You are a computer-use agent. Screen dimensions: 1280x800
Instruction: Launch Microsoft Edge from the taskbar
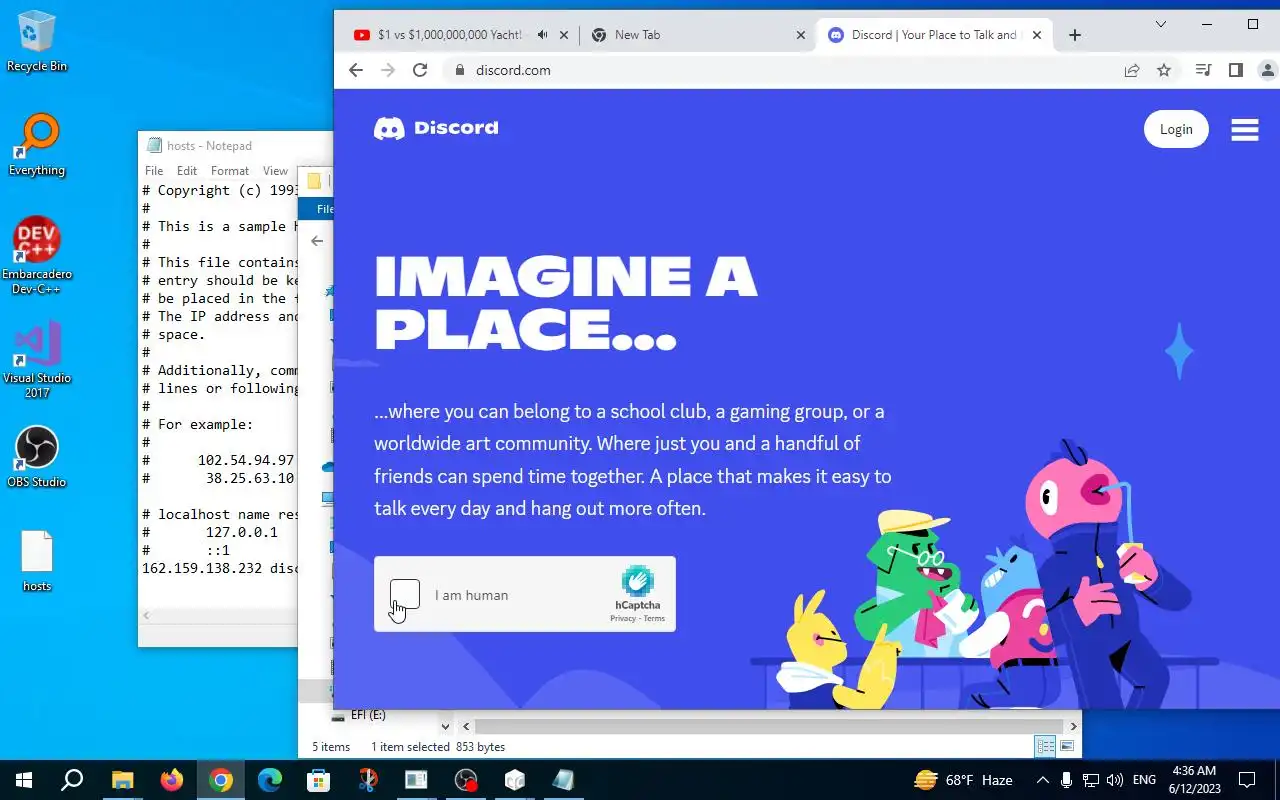270,780
